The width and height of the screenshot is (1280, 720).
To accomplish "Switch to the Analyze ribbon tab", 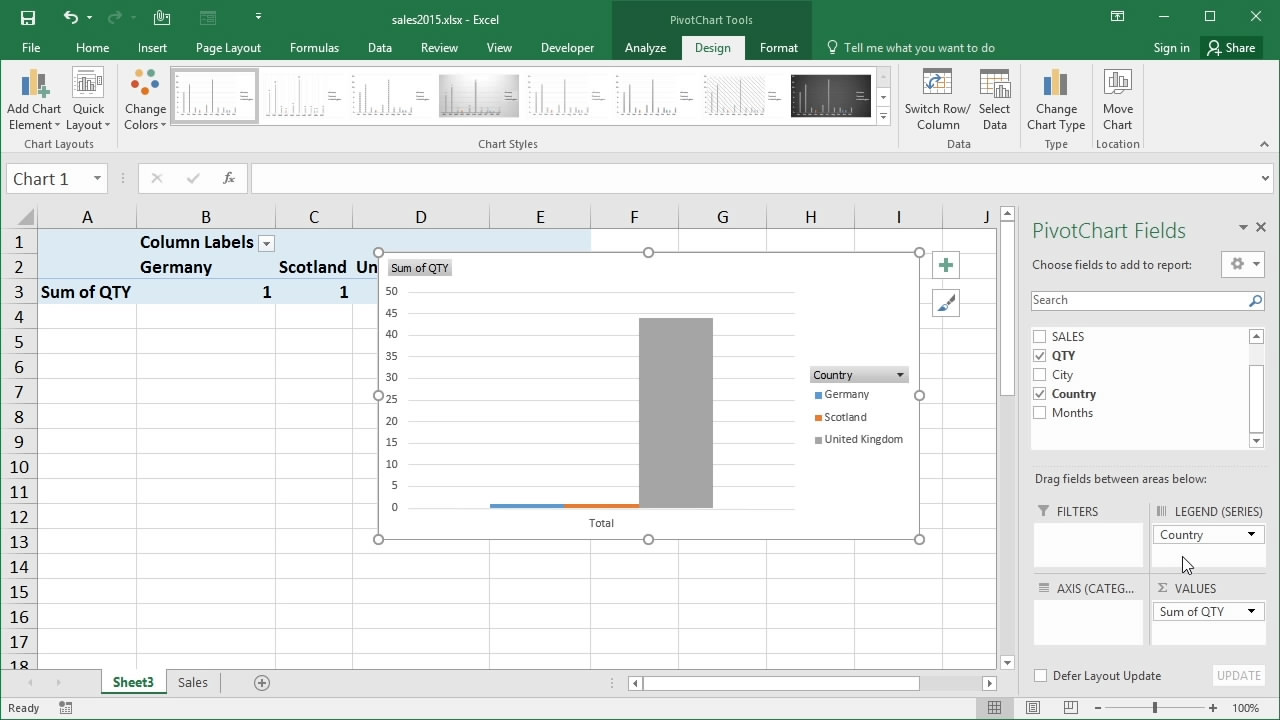I will pyautogui.click(x=645, y=48).
